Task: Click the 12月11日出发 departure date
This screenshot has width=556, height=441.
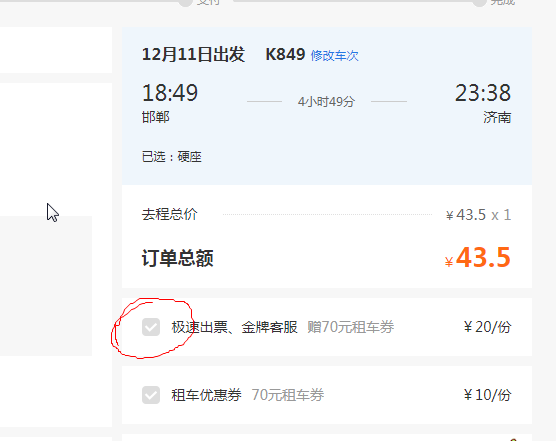Action: coord(193,55)
